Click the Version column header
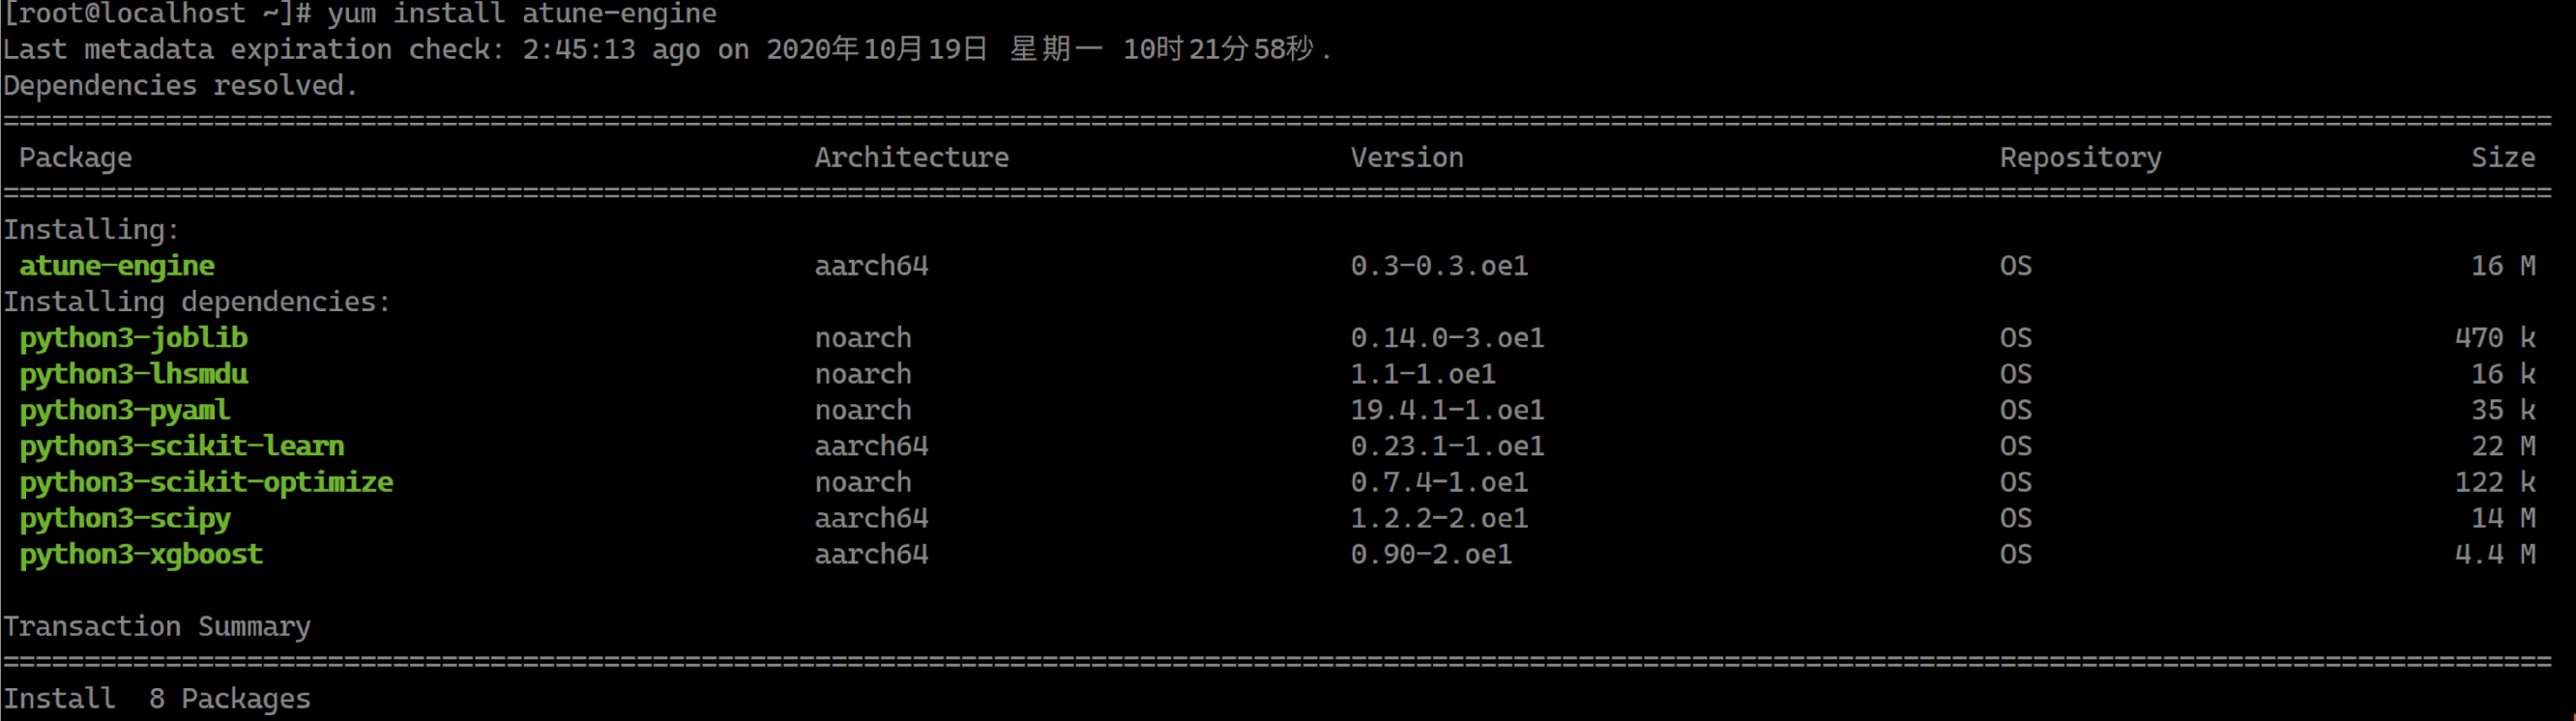Image resolution: width=2576 pixels, height=721 pixels. point(1406,158)
